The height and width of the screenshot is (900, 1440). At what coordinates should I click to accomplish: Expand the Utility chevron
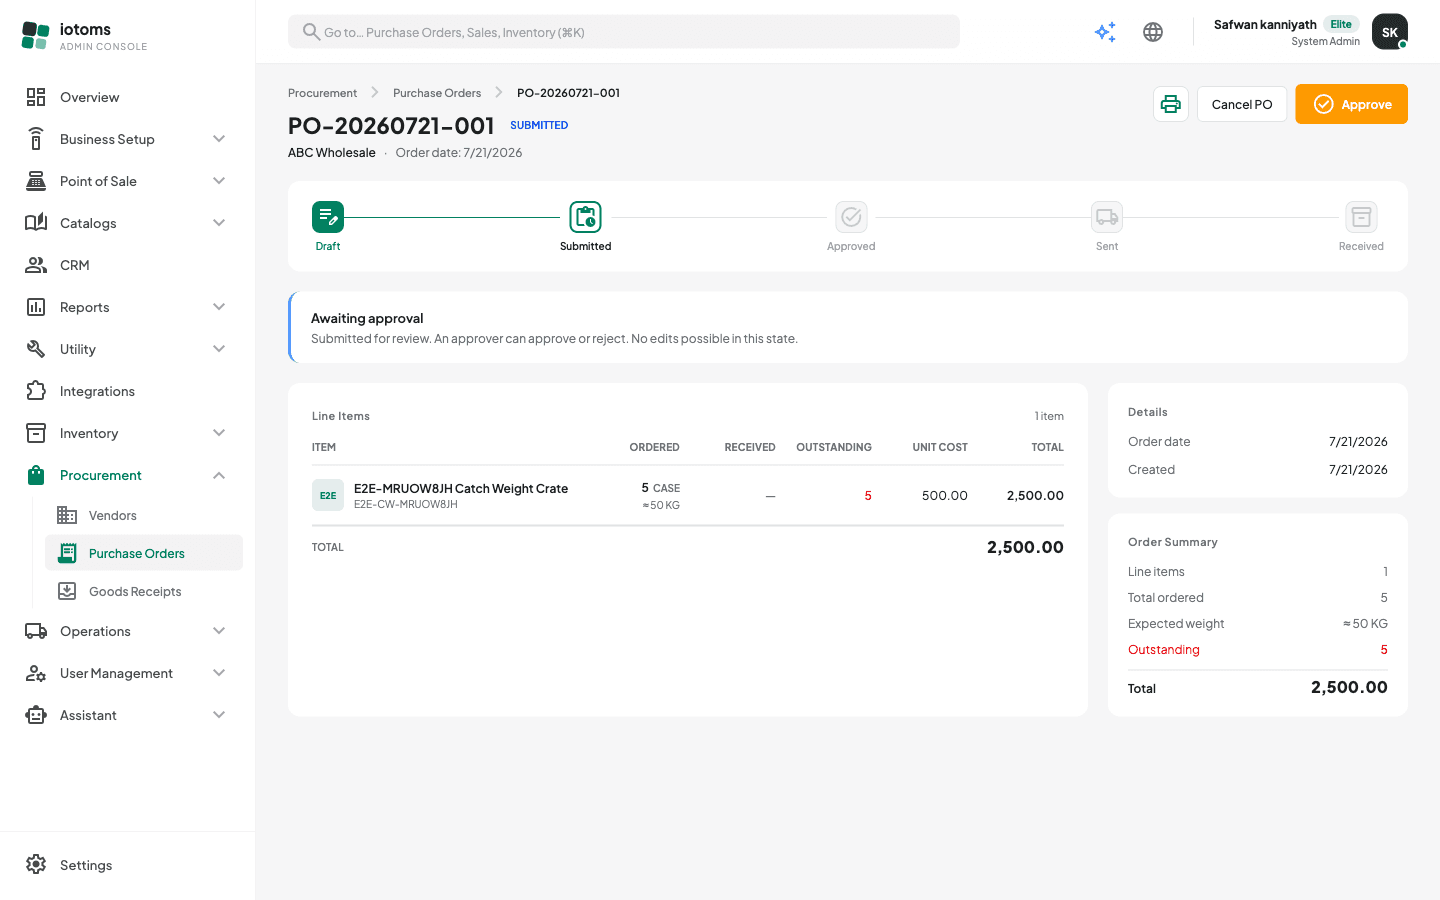point(219,349)
